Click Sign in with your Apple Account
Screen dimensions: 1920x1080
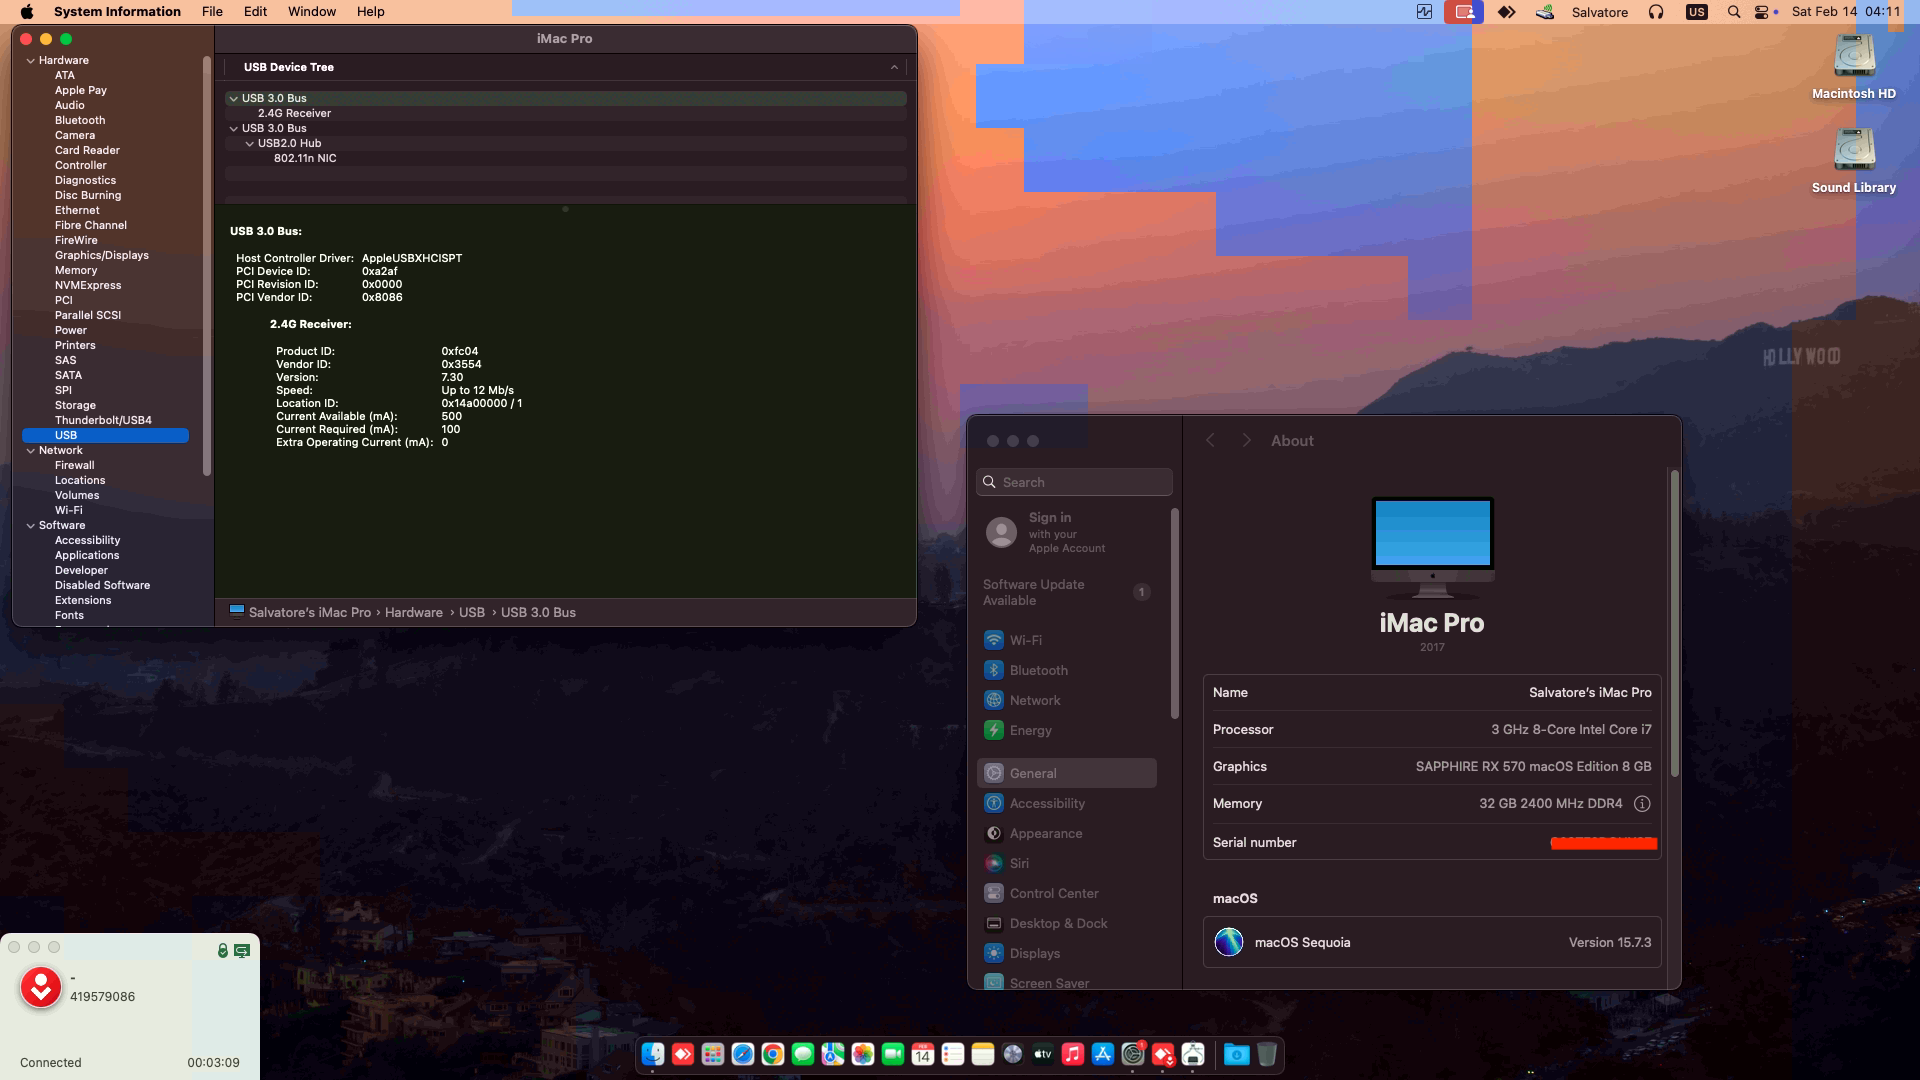click(1068, 533)
